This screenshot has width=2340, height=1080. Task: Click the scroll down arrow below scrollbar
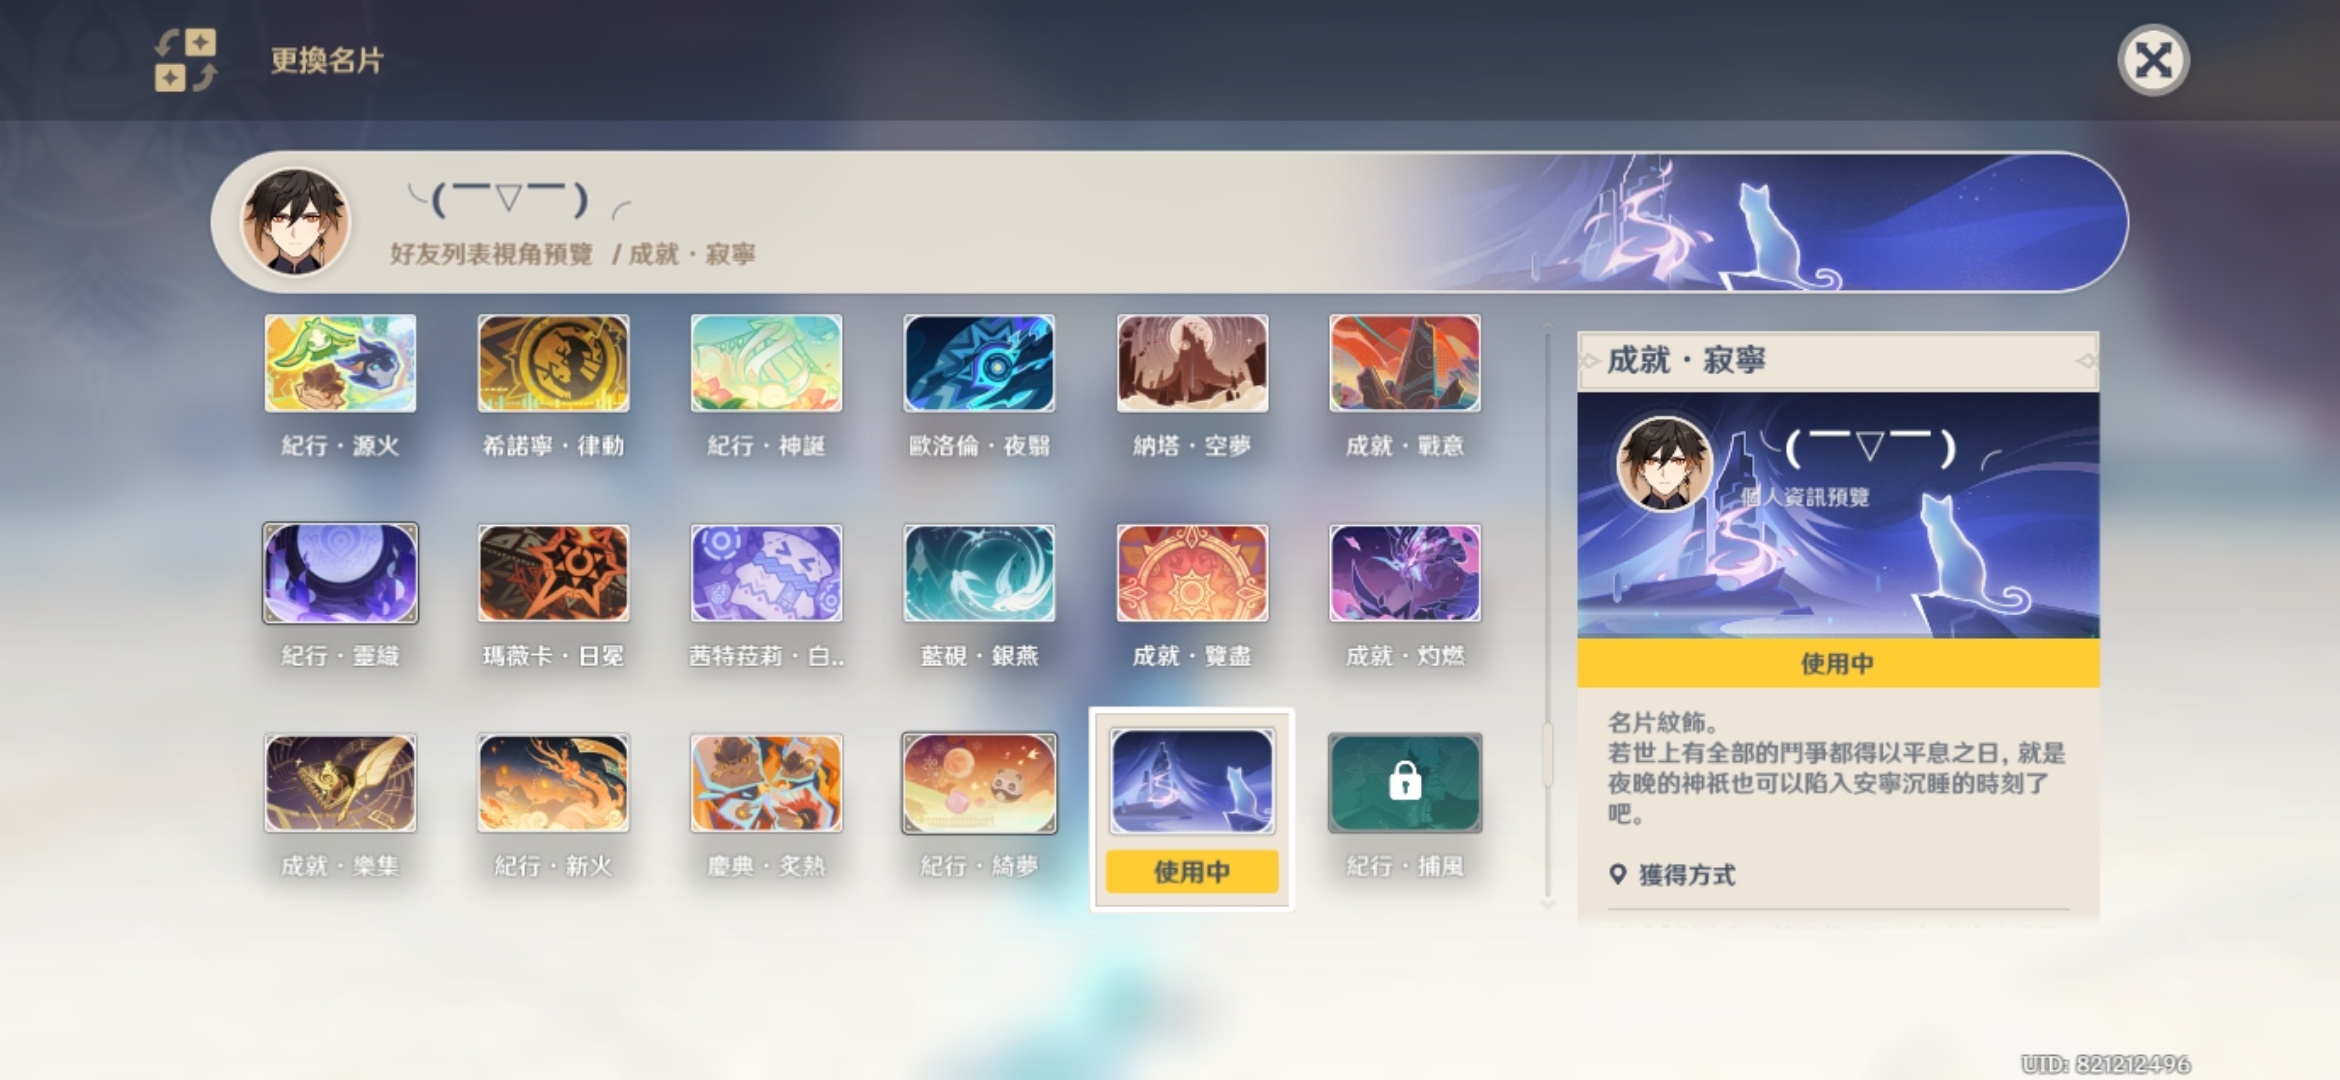1548,904
